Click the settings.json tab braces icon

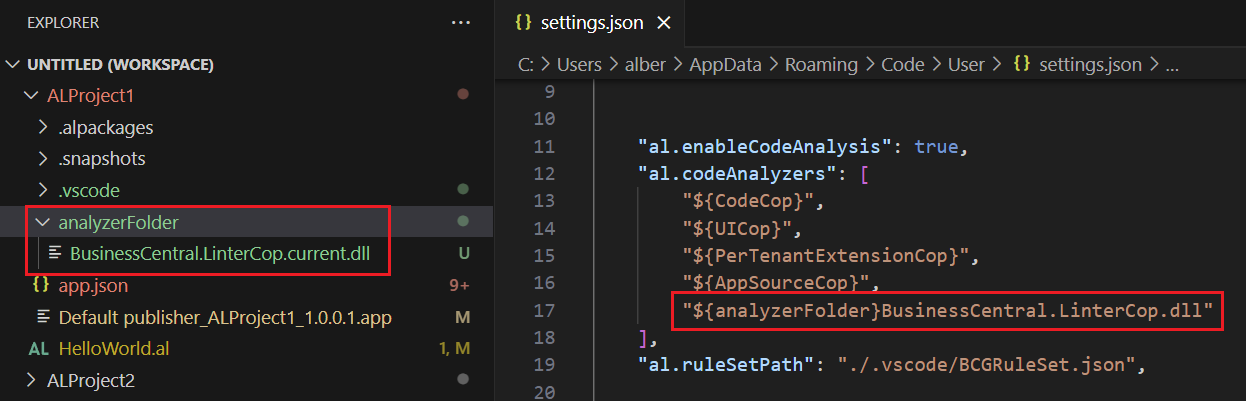pos(522,22)
